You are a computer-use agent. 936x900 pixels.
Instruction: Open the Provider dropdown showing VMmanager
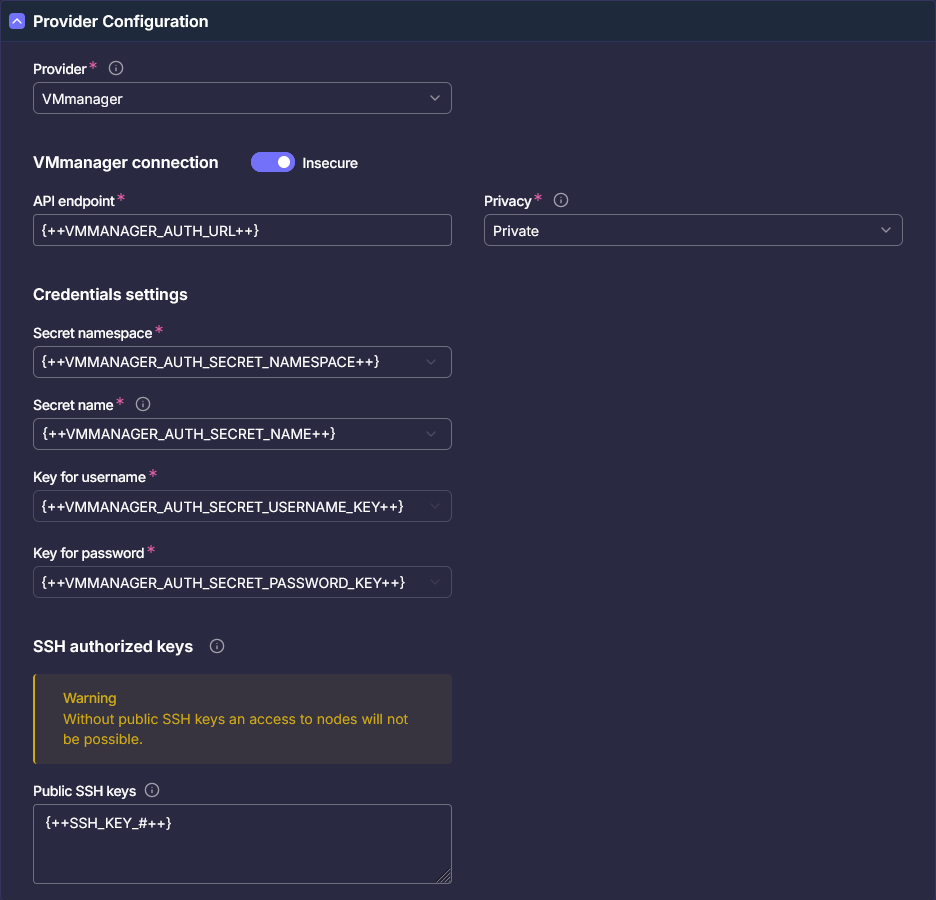242,98
